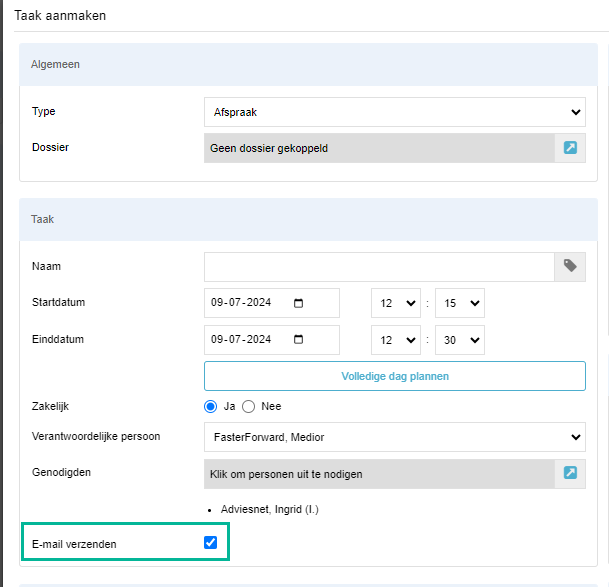This screenshot has height=587, width=609.
Task: Click the Volledige dag plannen button
Action: (395, 376)
